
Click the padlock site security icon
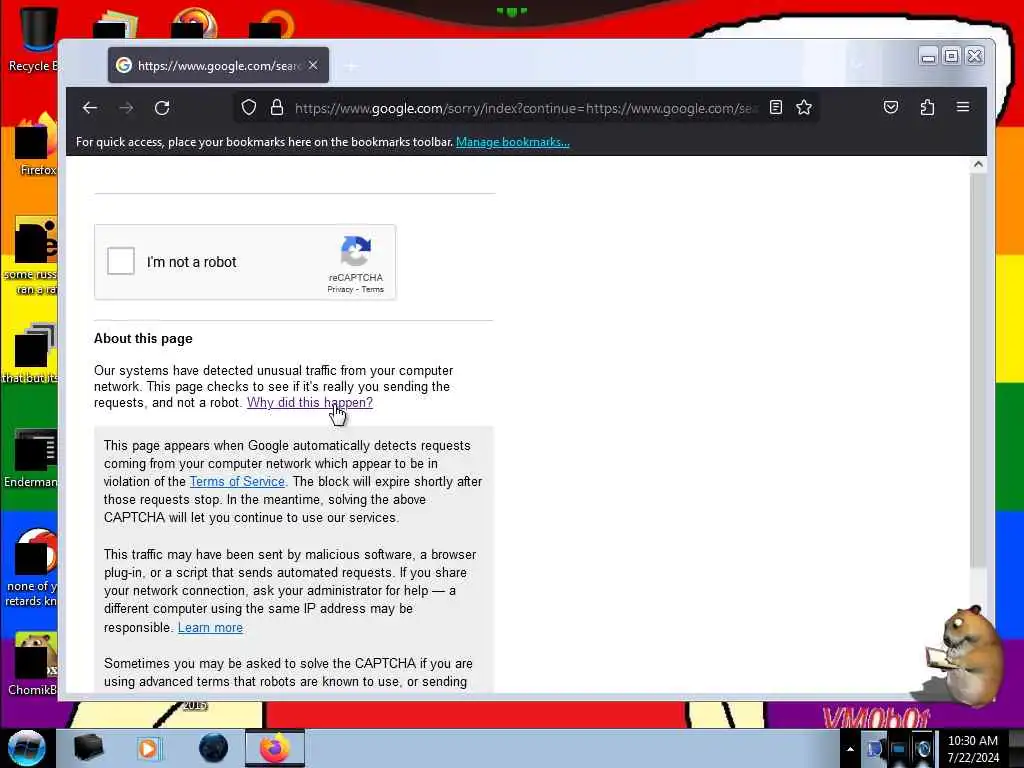point(277,108)
